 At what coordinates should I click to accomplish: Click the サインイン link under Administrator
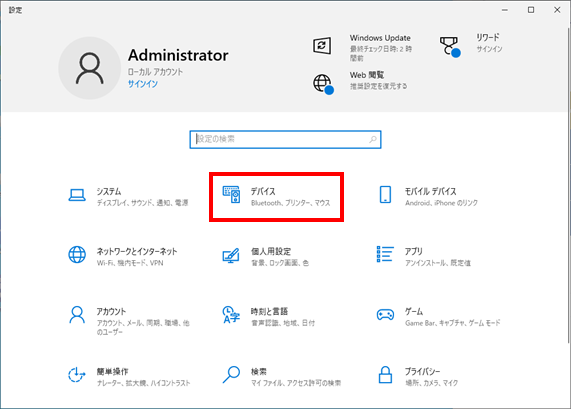pos(143,84)
